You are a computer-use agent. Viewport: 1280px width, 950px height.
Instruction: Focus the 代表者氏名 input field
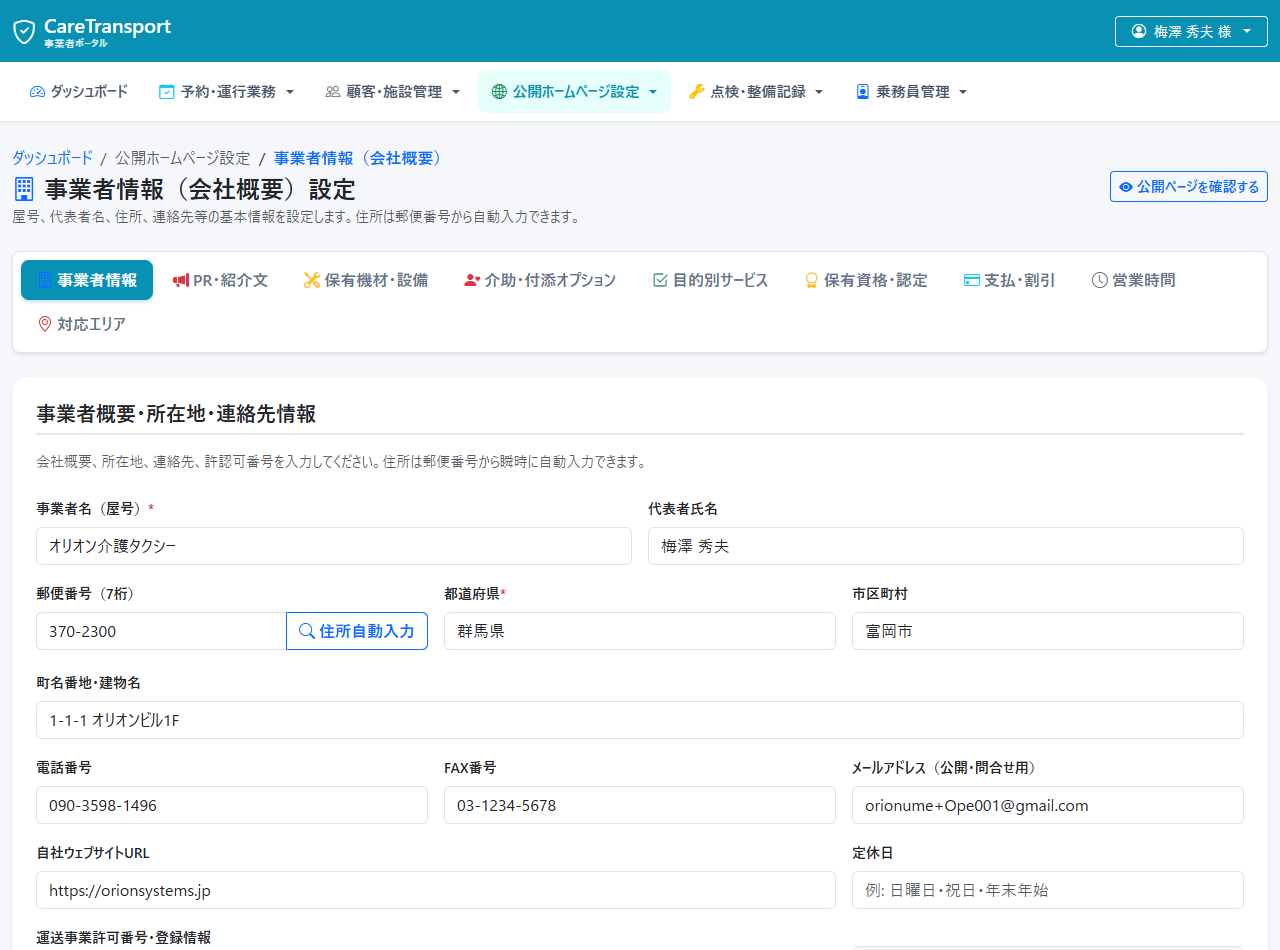click(946, 546)
